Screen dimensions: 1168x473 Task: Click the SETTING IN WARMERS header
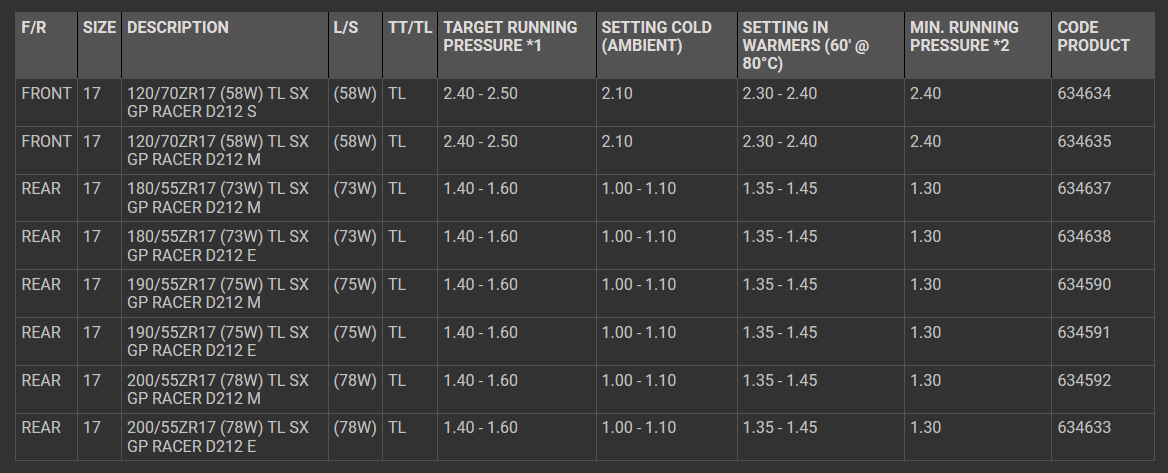(799, 45)
